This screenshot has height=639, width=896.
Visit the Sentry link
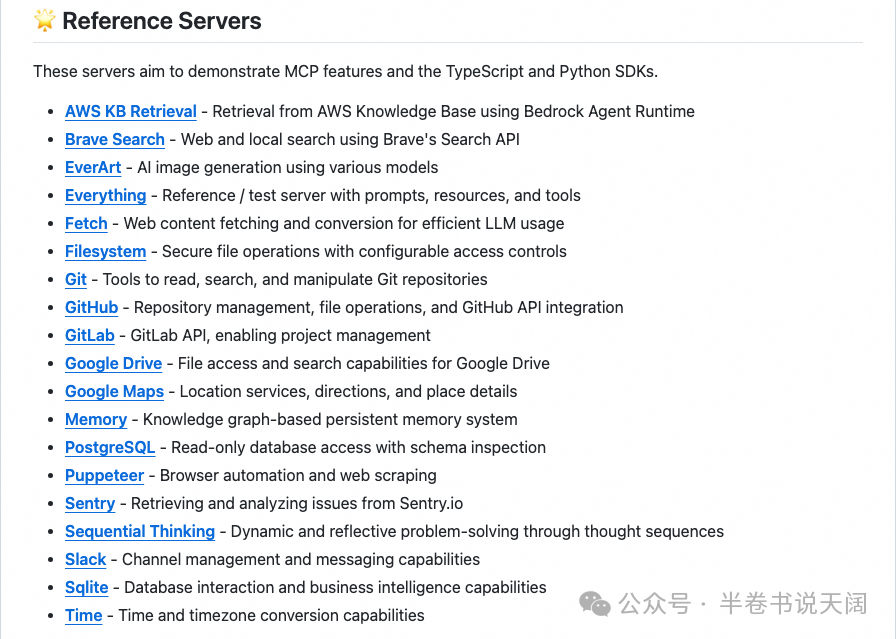(90, 504)
